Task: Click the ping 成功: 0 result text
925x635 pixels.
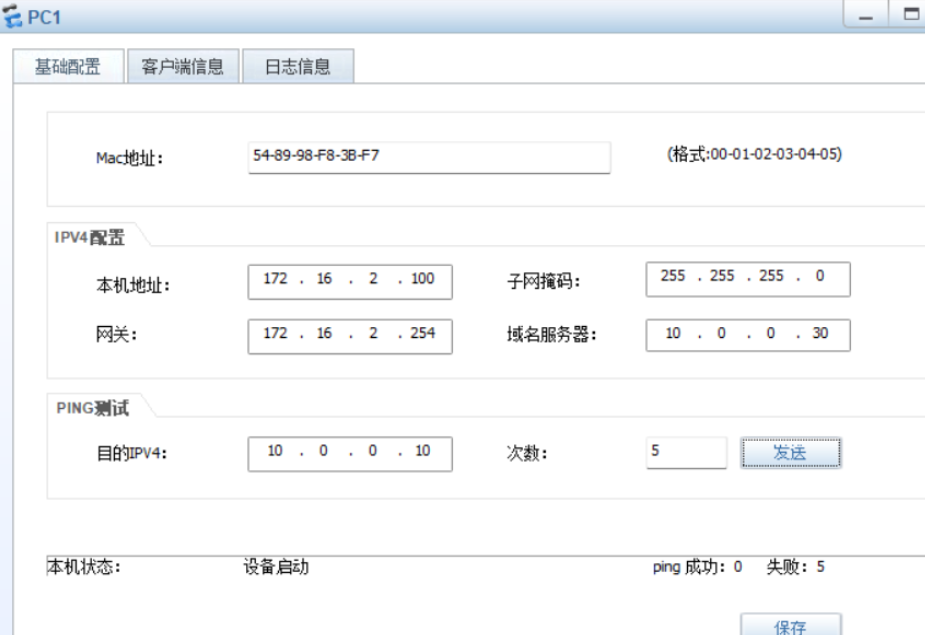Action: (x=697, y=567)
